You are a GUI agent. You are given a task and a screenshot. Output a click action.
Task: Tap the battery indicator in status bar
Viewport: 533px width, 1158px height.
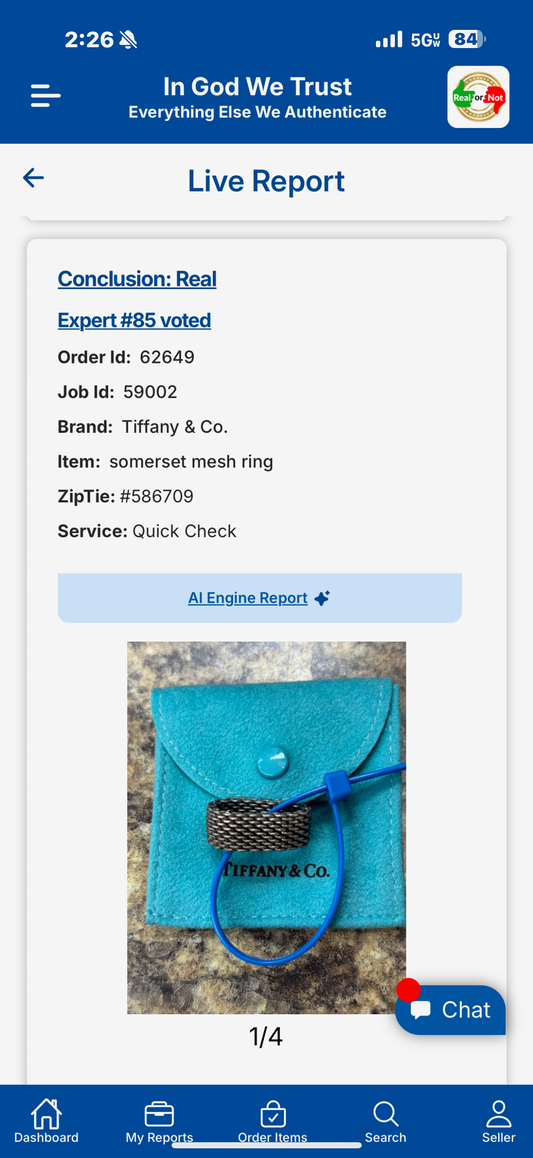467,39
